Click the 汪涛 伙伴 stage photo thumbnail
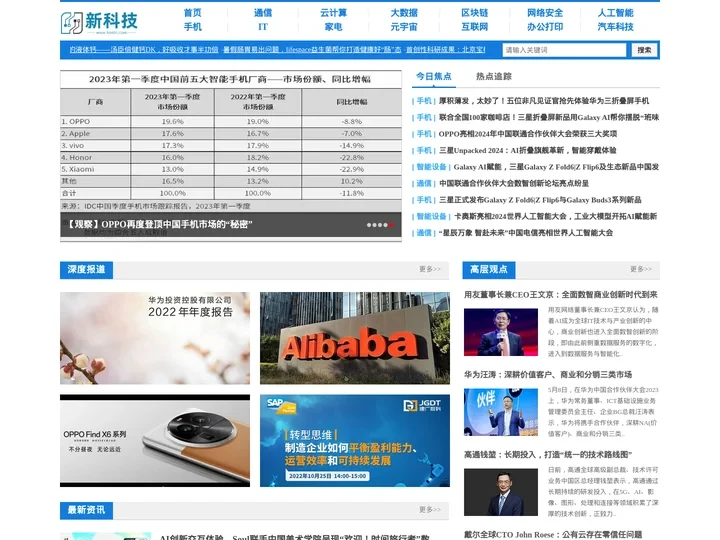 click(x=501, y=412)
